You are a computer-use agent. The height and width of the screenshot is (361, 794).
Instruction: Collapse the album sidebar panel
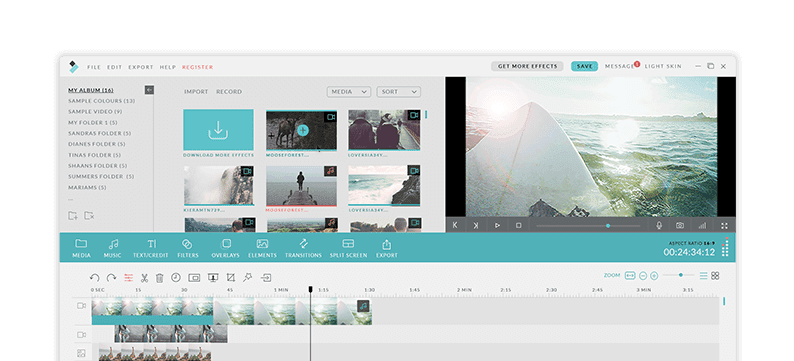[x=149, y=90]
